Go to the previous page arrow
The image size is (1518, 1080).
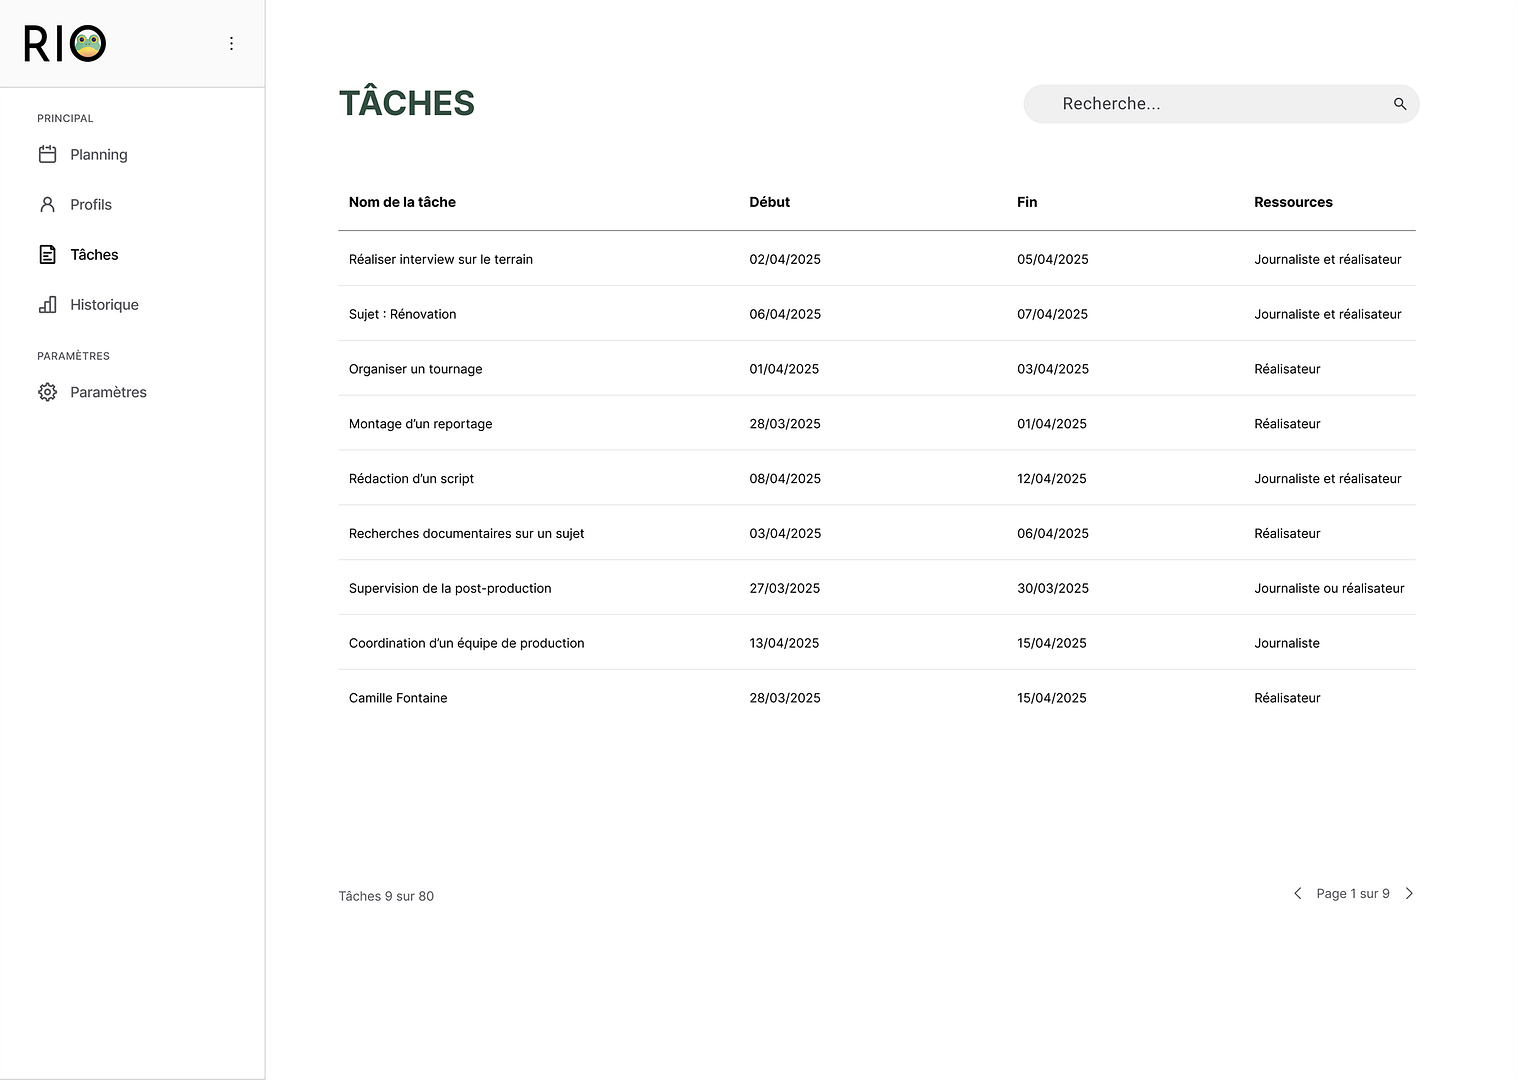[1297, 894]
